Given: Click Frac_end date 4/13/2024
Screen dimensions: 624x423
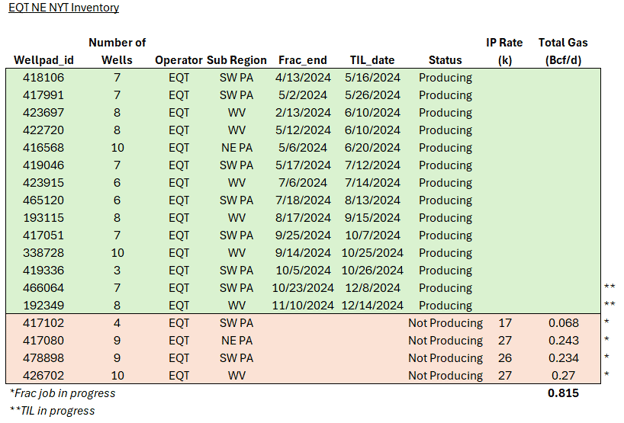Looking at the screenshot, I should [303, 78].
